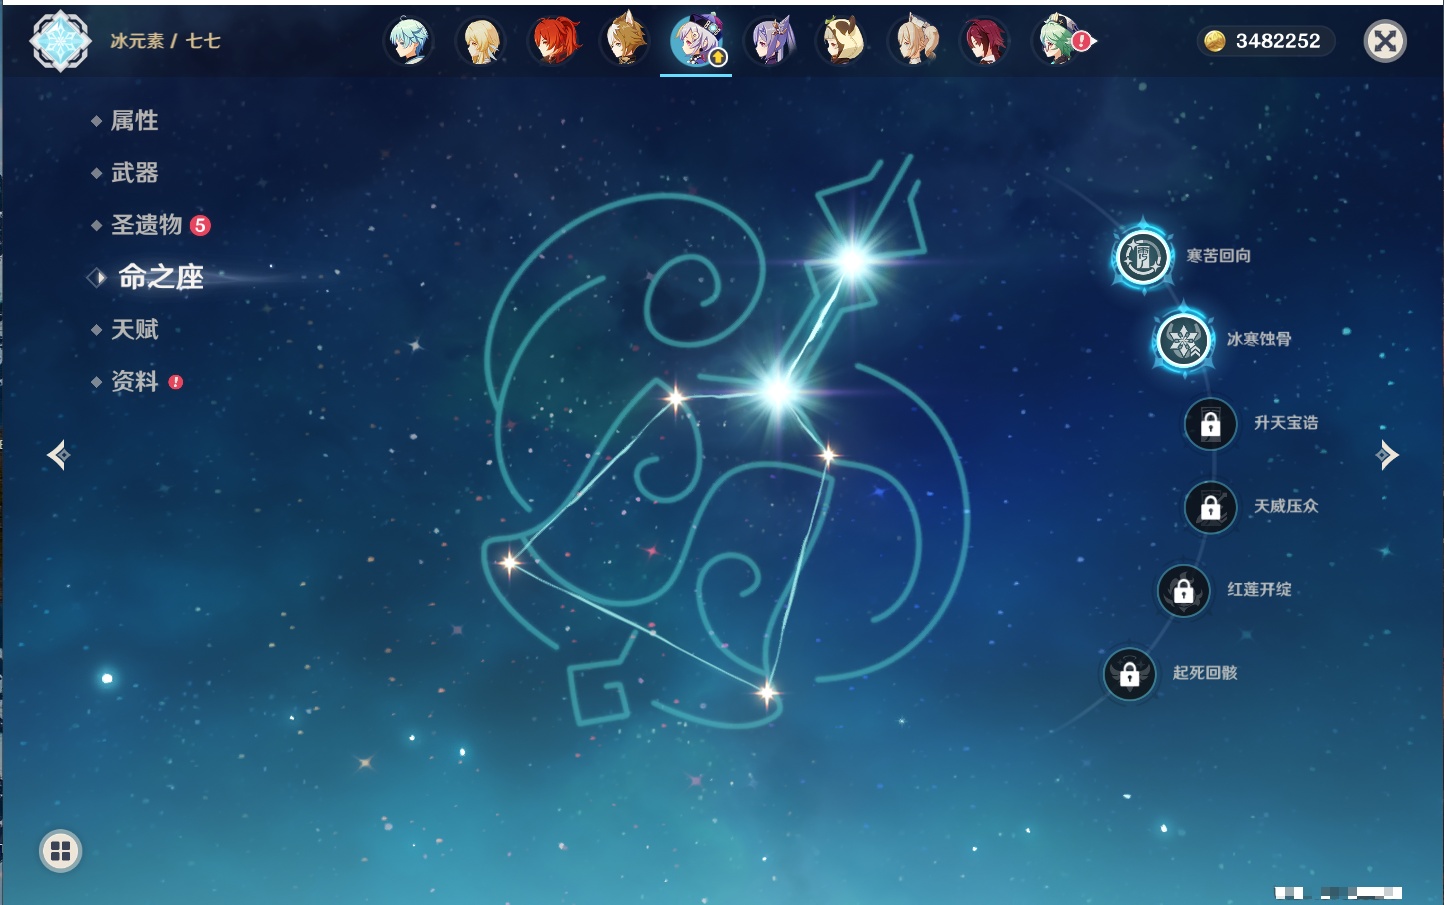Select the brown-haired fox-eared character portrait
The image size is (1444, 905).
pos(625,42)
